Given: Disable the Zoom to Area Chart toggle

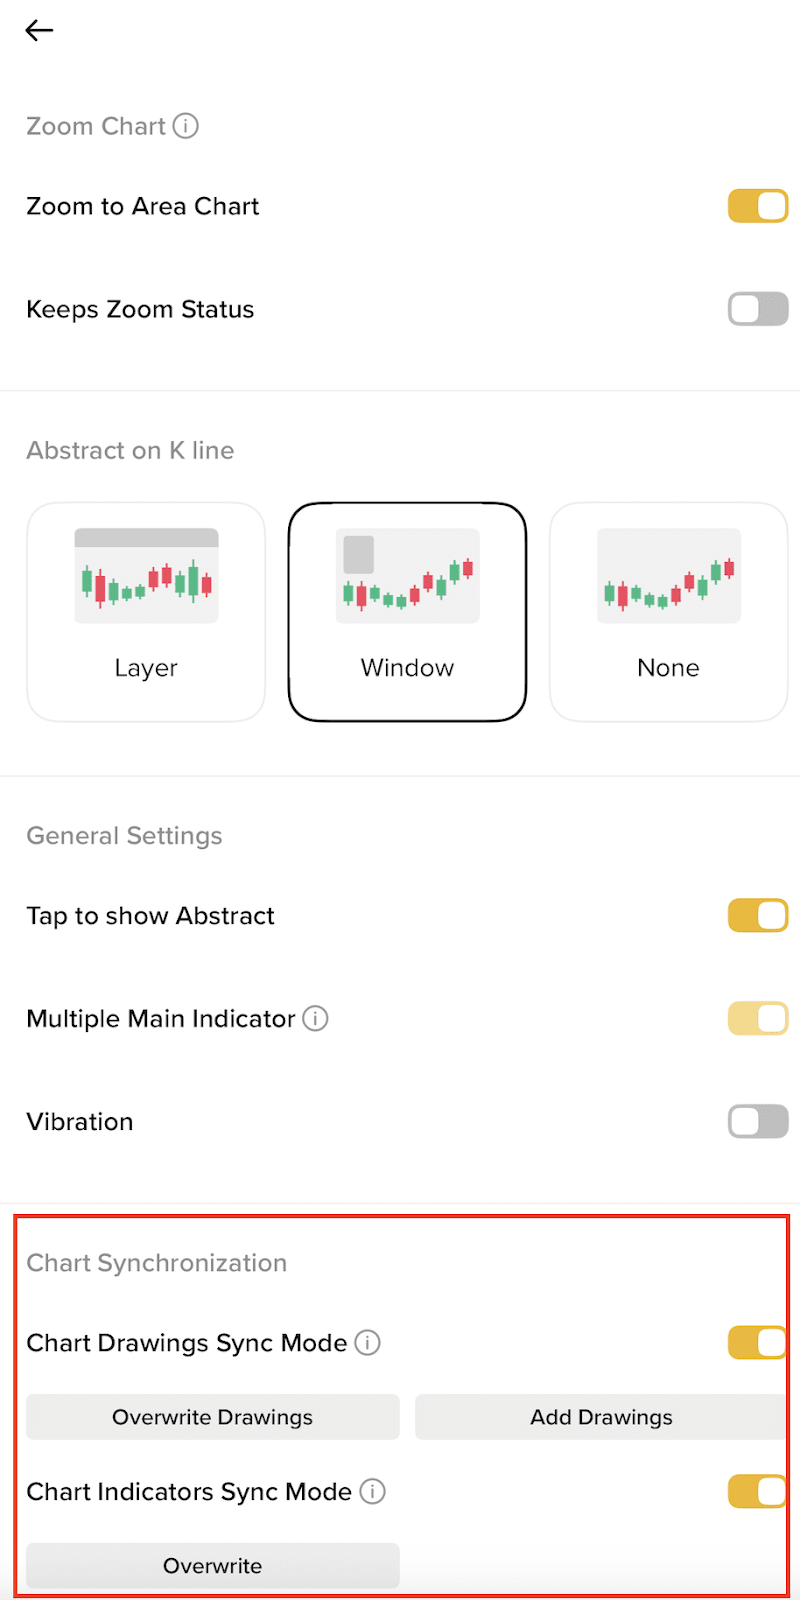Looking at the screenshot, I should pos(758,207).
